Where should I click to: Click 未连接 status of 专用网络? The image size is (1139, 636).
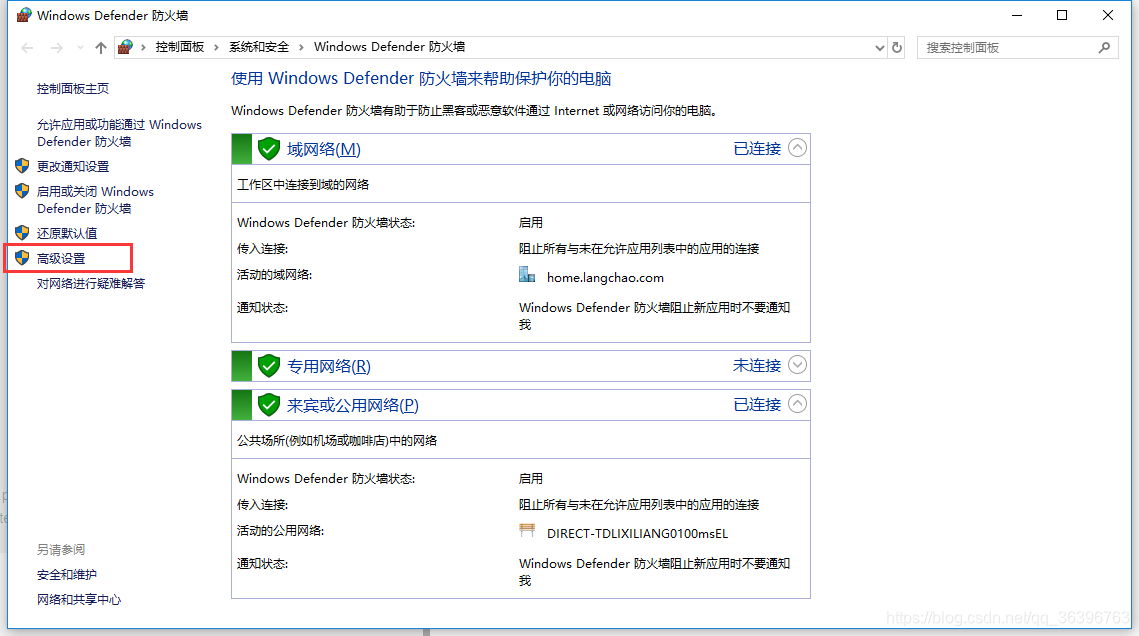coord(757,365)
